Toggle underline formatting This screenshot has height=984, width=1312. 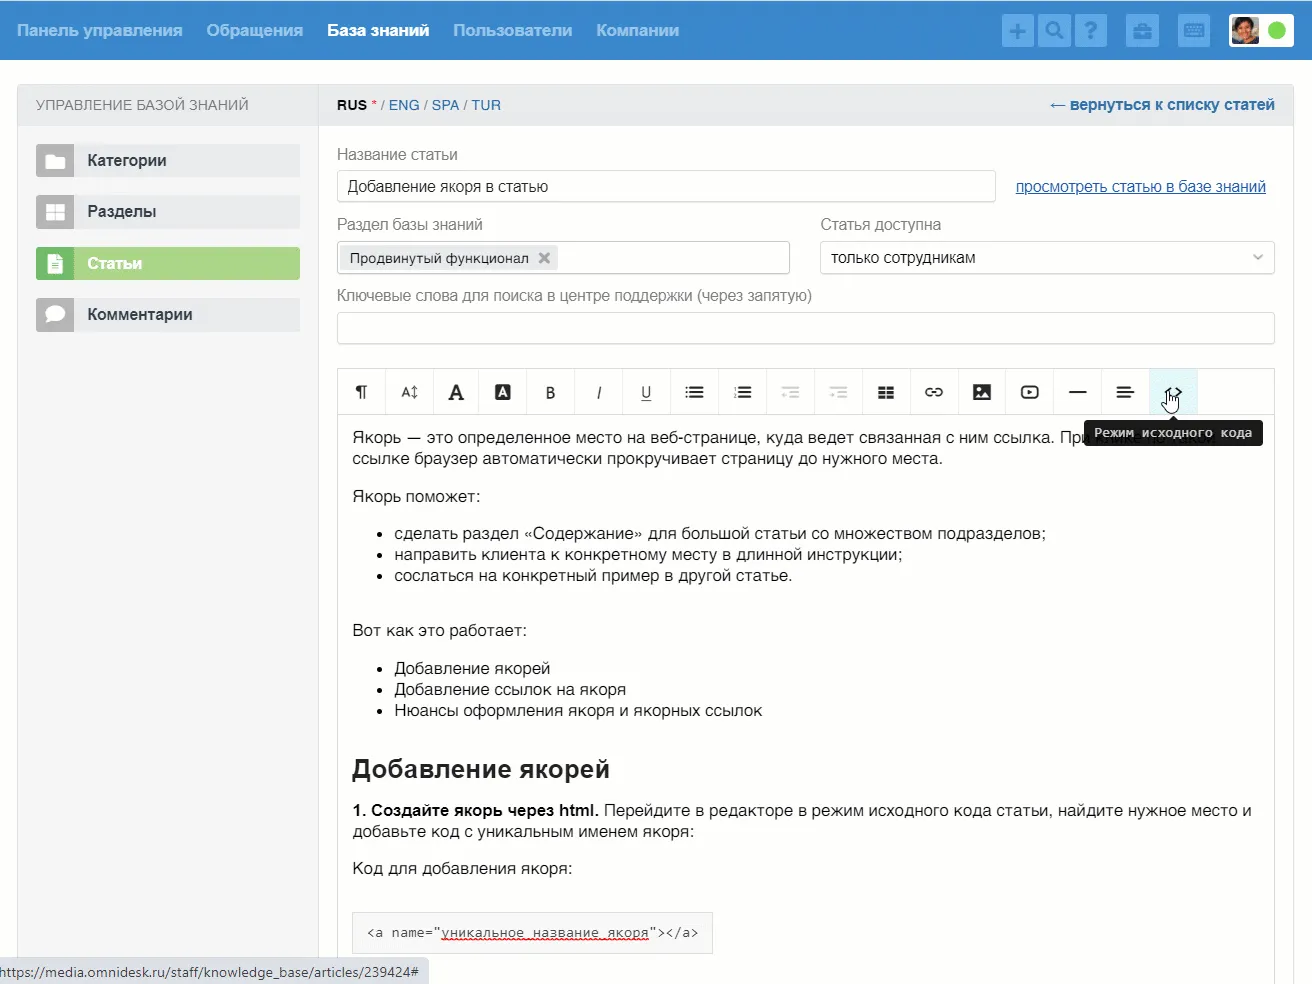tap(646, 392)
